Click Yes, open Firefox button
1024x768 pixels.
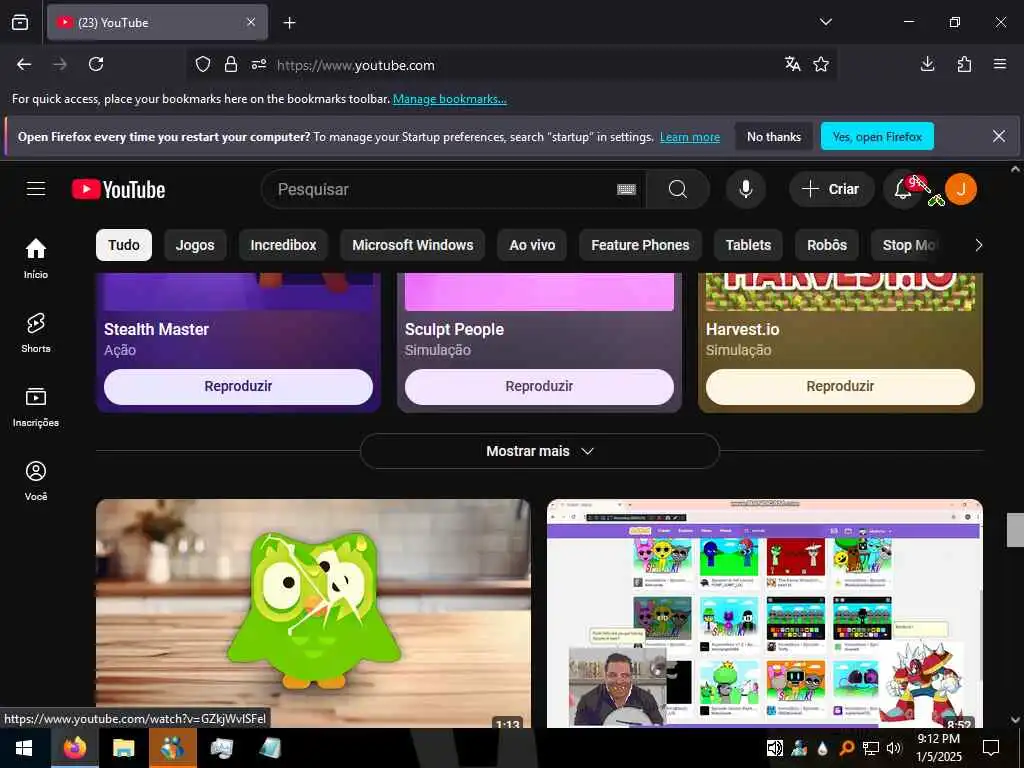[877, 136]
